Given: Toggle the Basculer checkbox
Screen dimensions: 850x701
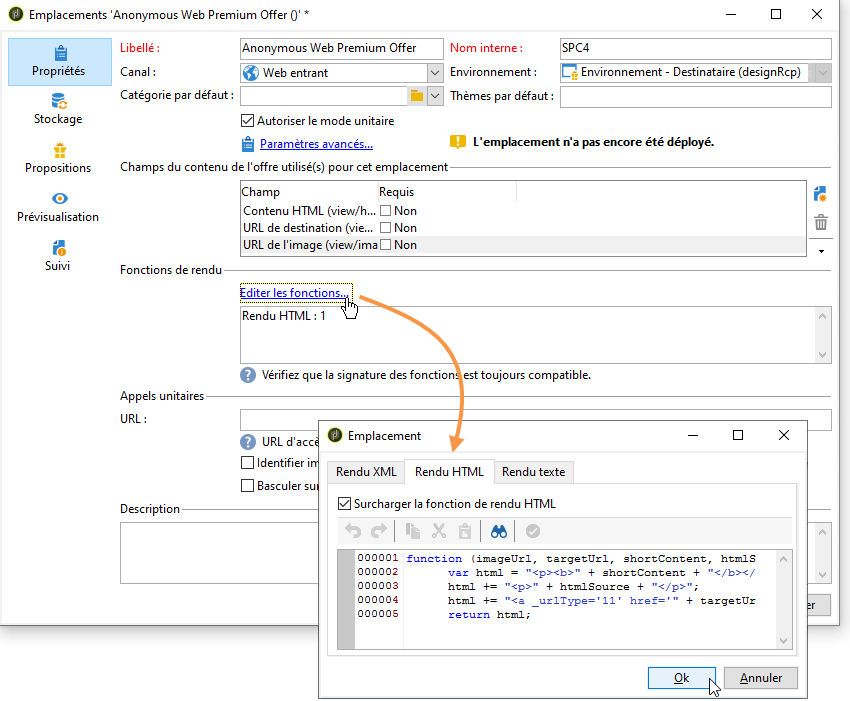Looking at the screenshot, I should [247, 486].
